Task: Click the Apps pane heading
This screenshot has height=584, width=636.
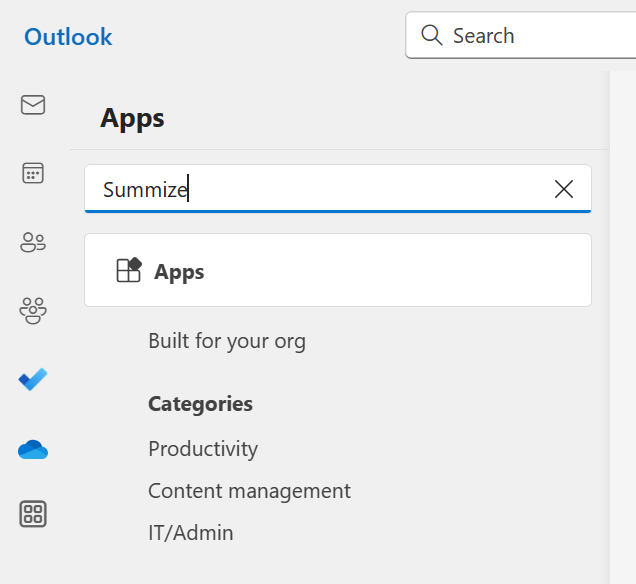Action: point(132,118)
